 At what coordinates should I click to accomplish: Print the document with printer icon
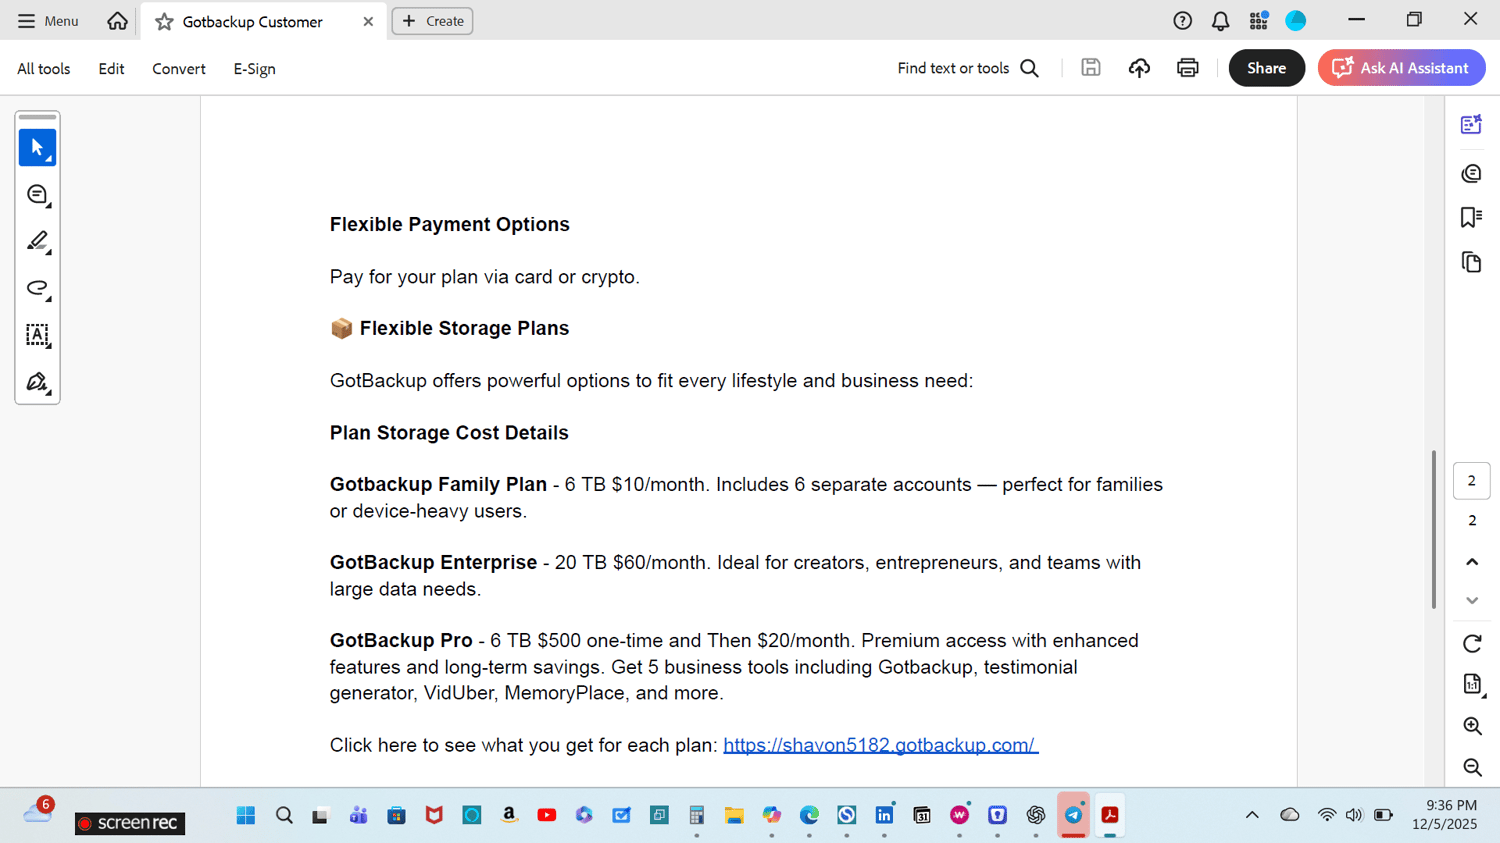(x=1188, y=68)
